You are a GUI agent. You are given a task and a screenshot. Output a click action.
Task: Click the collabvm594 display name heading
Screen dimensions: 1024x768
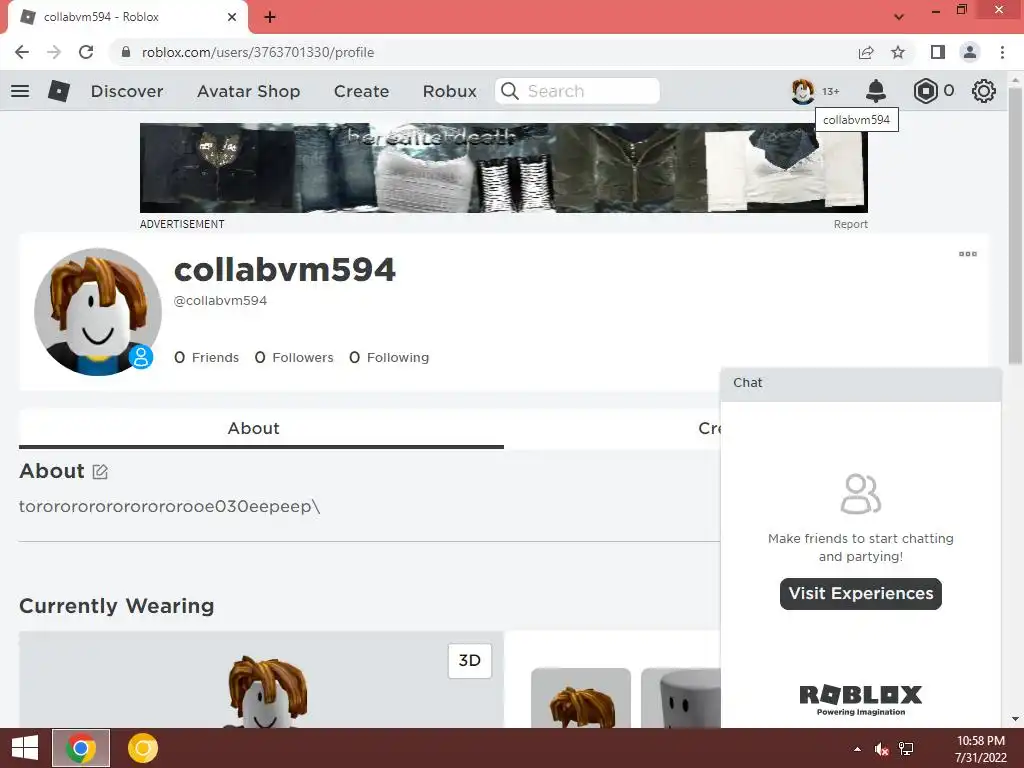[285, 270]
